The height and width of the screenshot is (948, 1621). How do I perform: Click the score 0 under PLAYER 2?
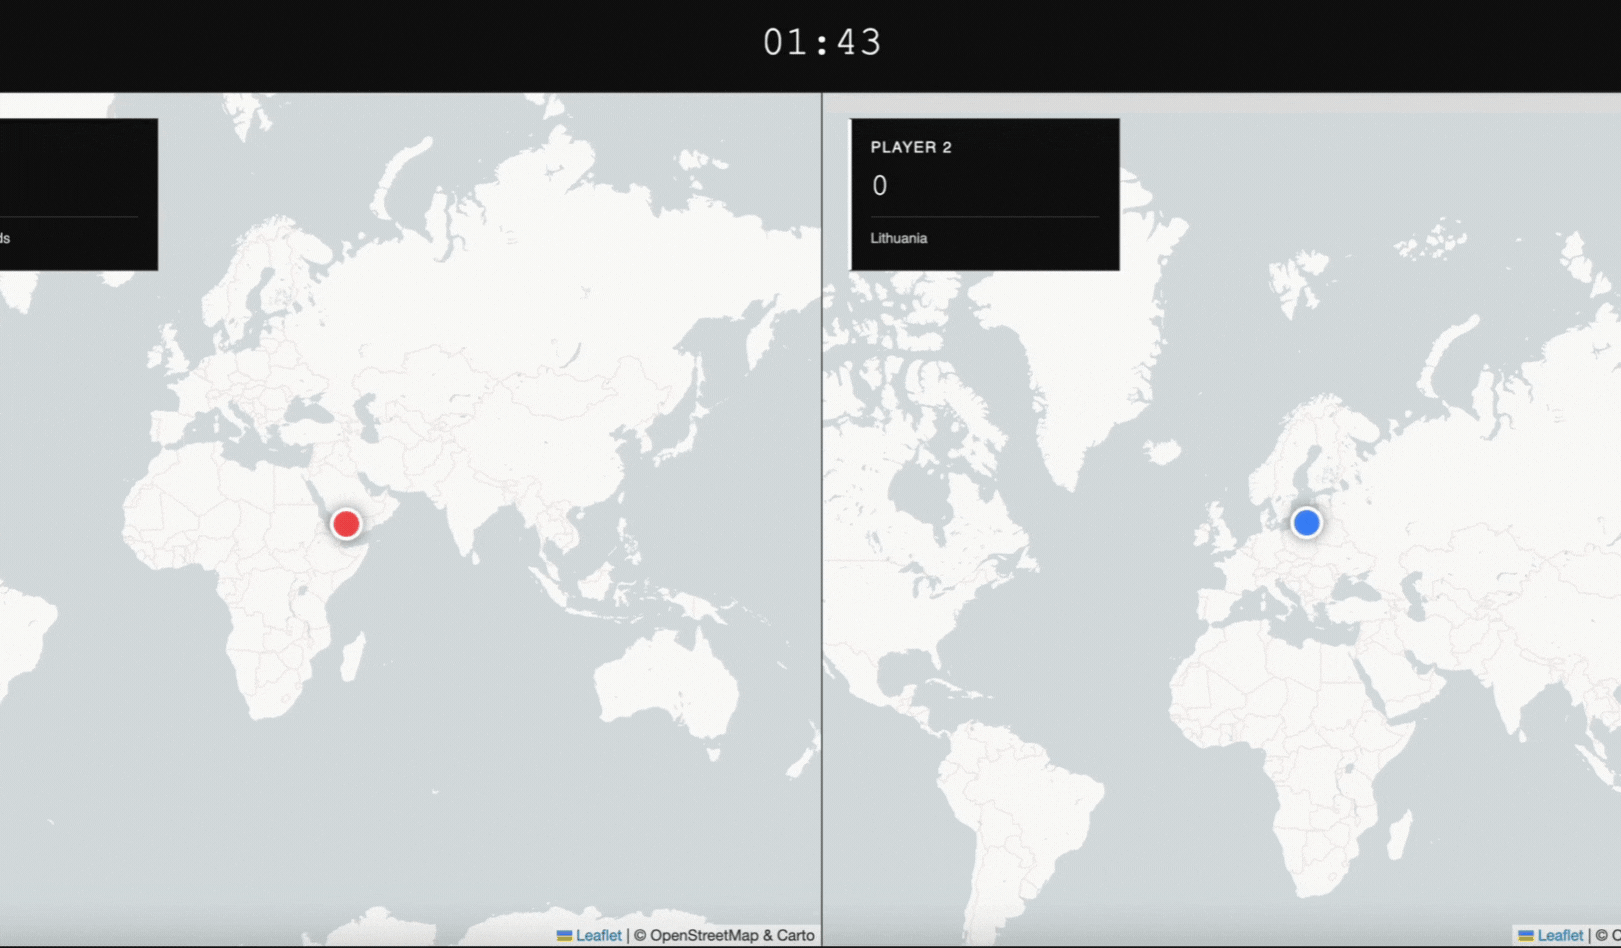tap(879, 186)
